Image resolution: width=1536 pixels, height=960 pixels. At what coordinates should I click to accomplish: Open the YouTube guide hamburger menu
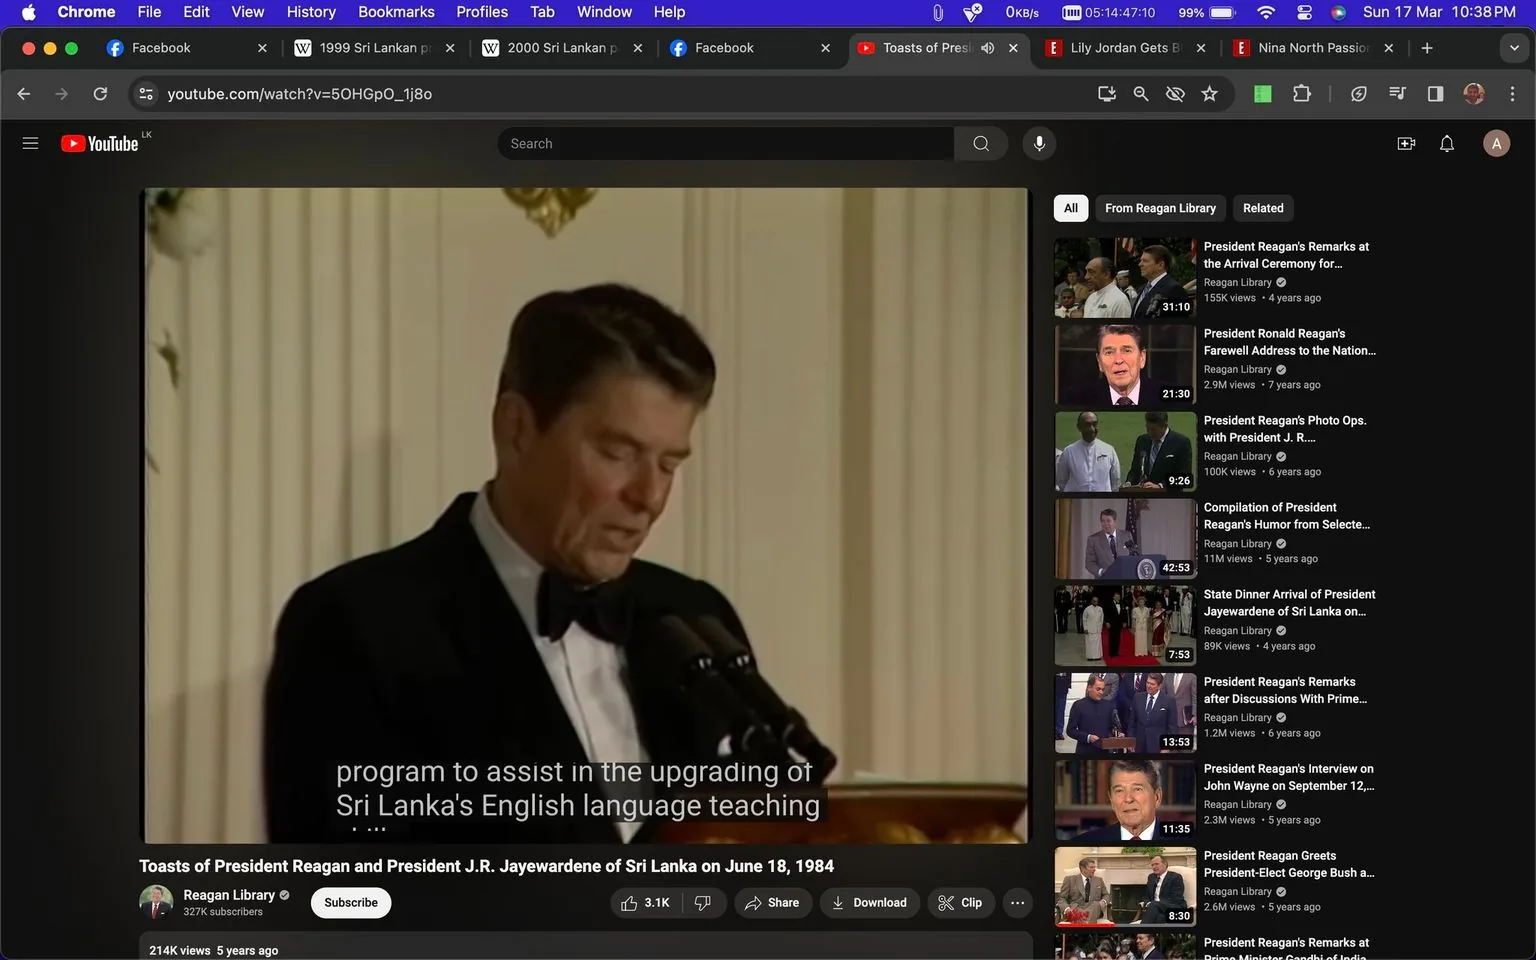(x=30, y=143)
